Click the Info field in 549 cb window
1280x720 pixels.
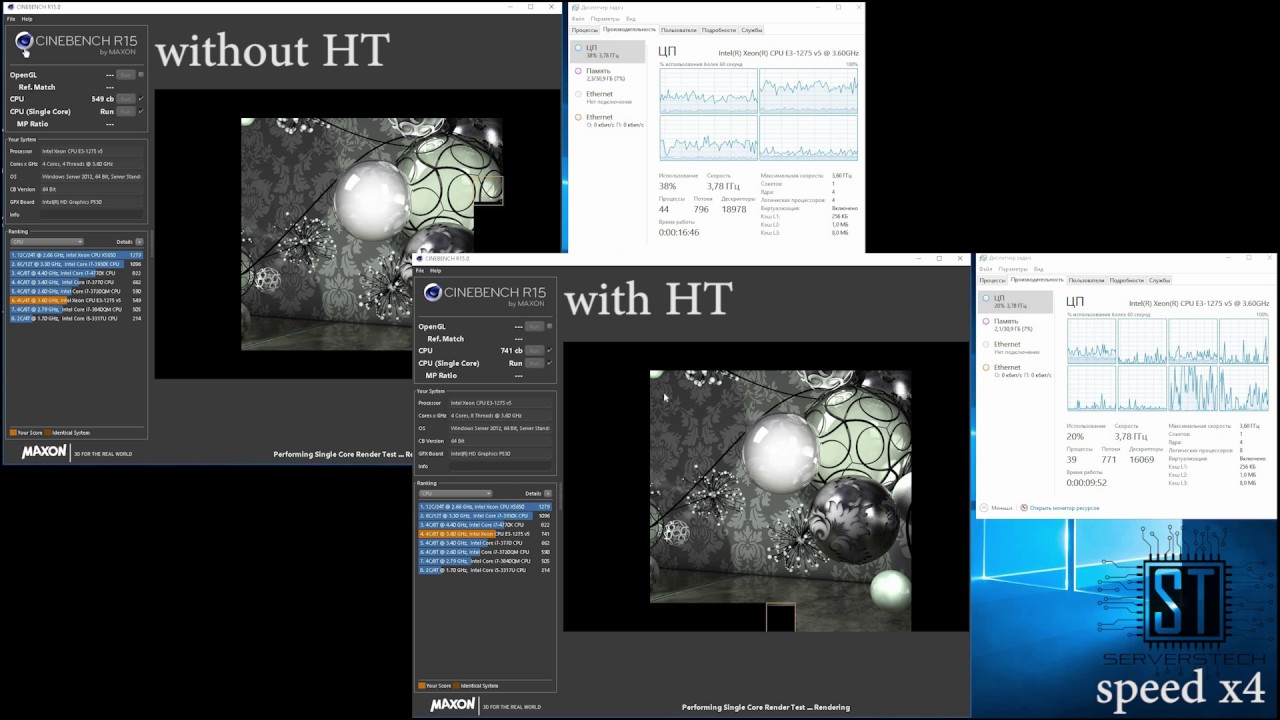tap(92, 214)
